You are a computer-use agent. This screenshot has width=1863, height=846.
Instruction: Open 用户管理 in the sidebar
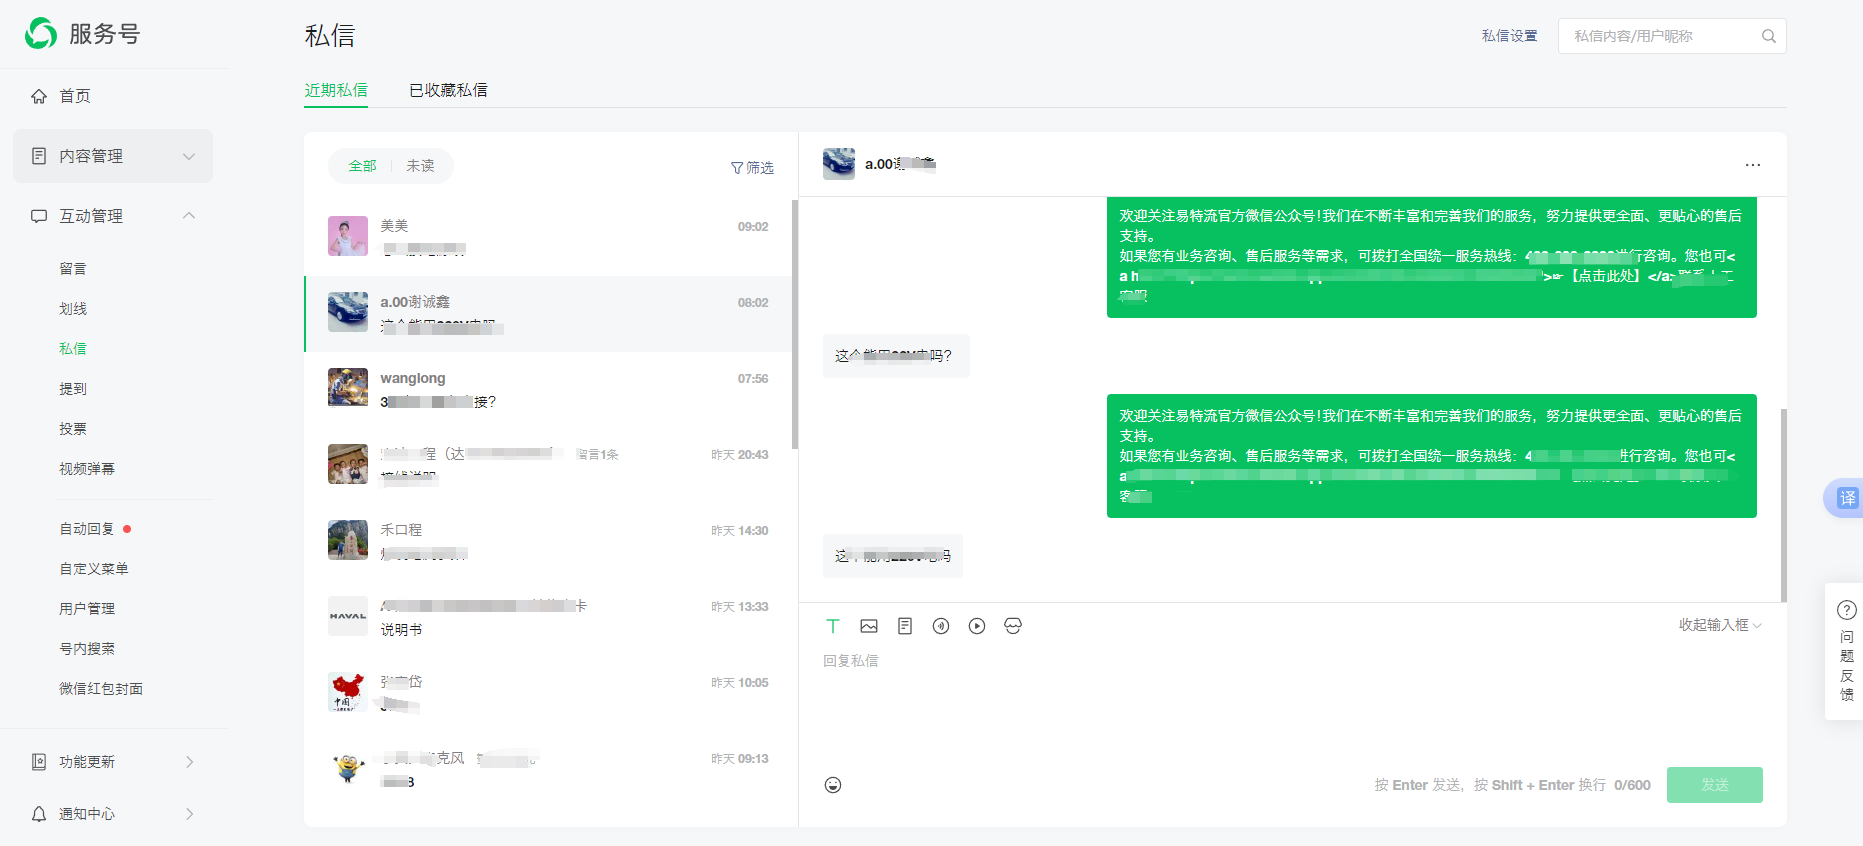[x=87, y=609]
